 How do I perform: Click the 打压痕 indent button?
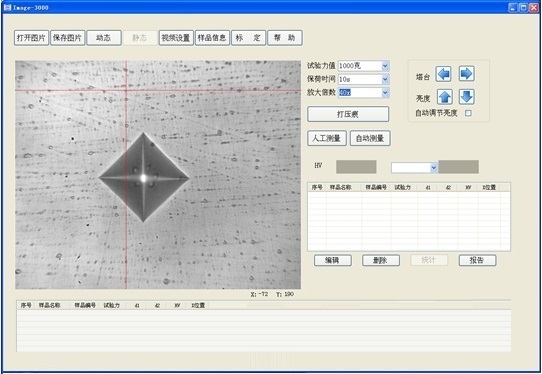pos(348,114)
